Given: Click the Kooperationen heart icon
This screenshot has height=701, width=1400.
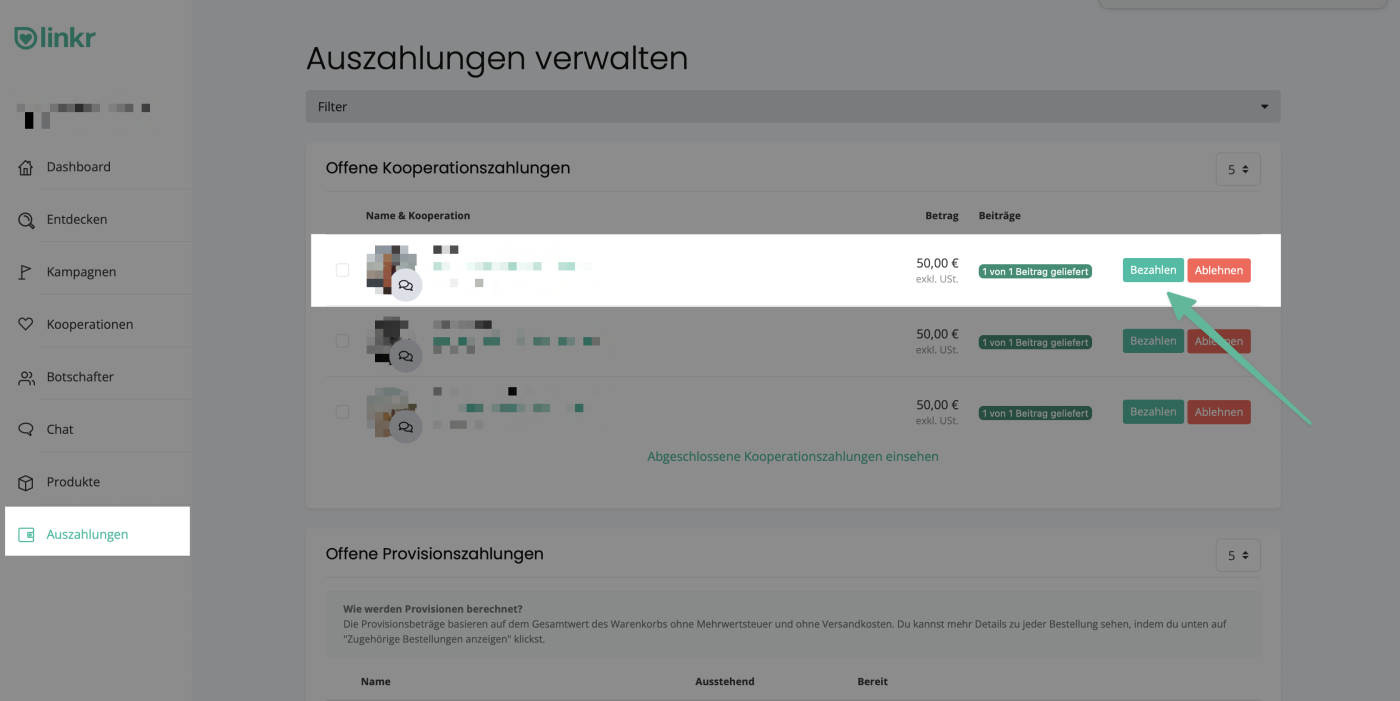Looking at the screenshot, I should [x=26, y=325].
